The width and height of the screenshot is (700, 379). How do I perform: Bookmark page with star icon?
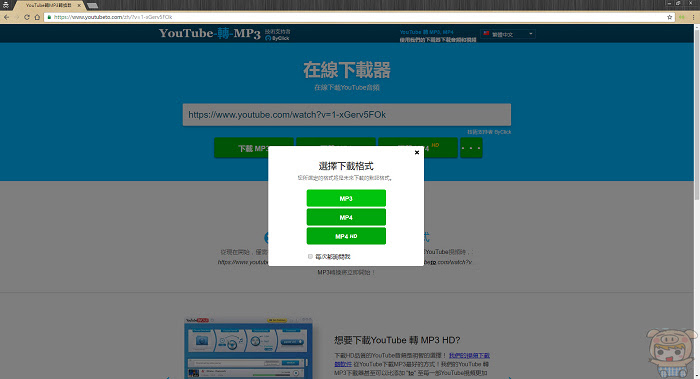669,17
